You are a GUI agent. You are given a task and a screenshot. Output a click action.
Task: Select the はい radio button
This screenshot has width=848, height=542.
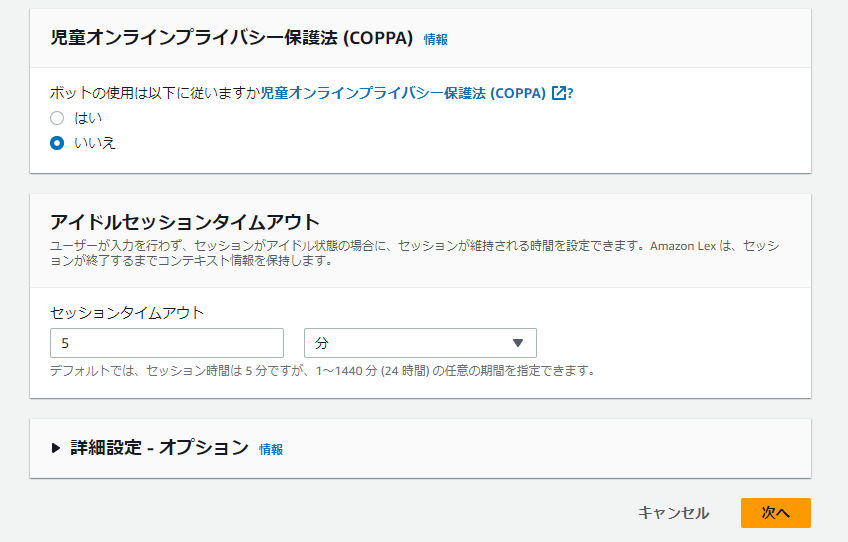click(x=57, y=118)
